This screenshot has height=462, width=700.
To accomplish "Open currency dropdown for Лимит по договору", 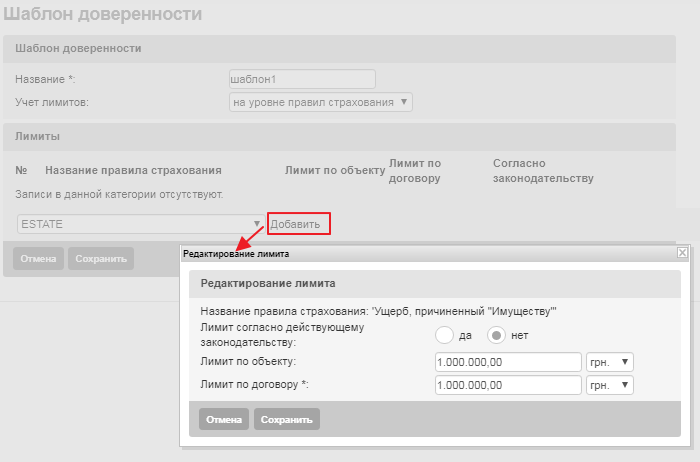I will pos(609,385).
